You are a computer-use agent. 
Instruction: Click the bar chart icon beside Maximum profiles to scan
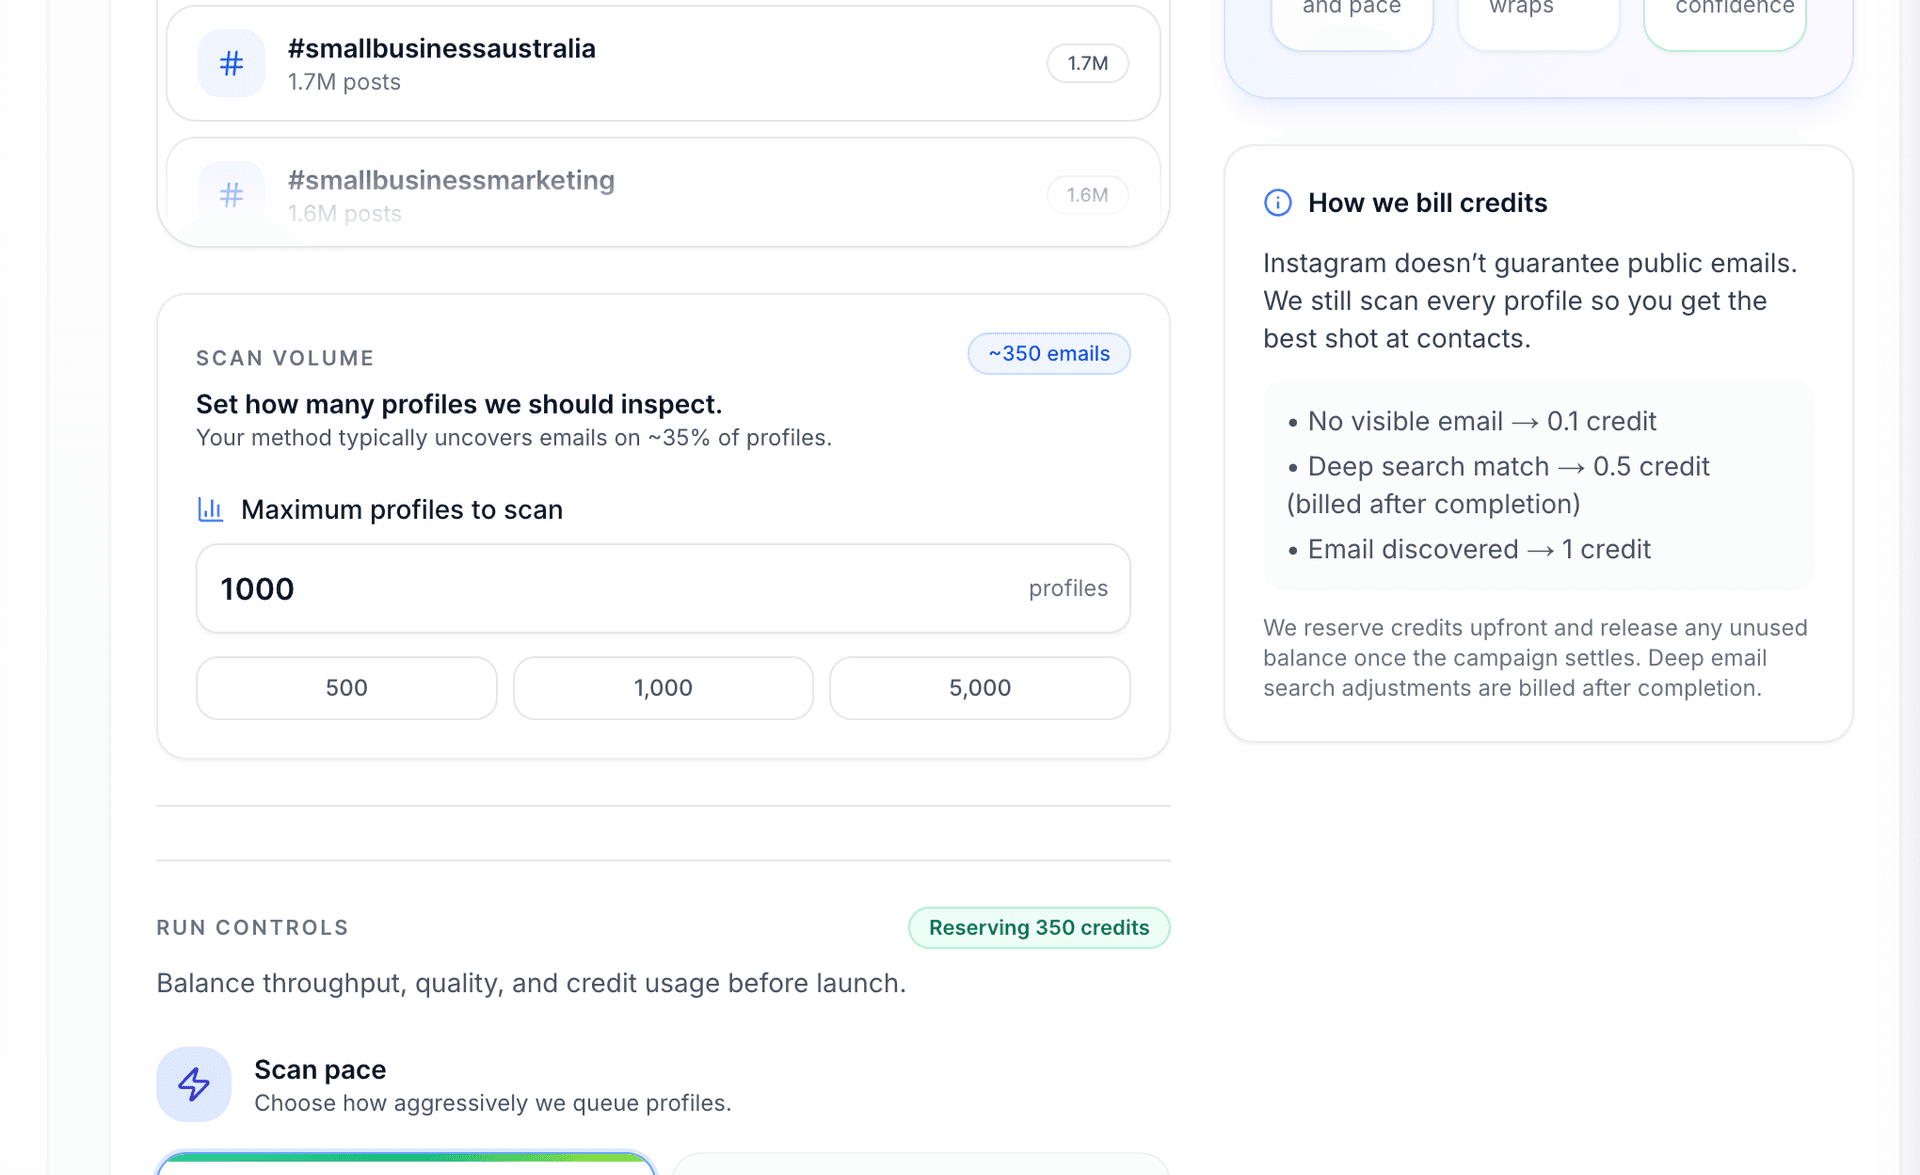210,510
